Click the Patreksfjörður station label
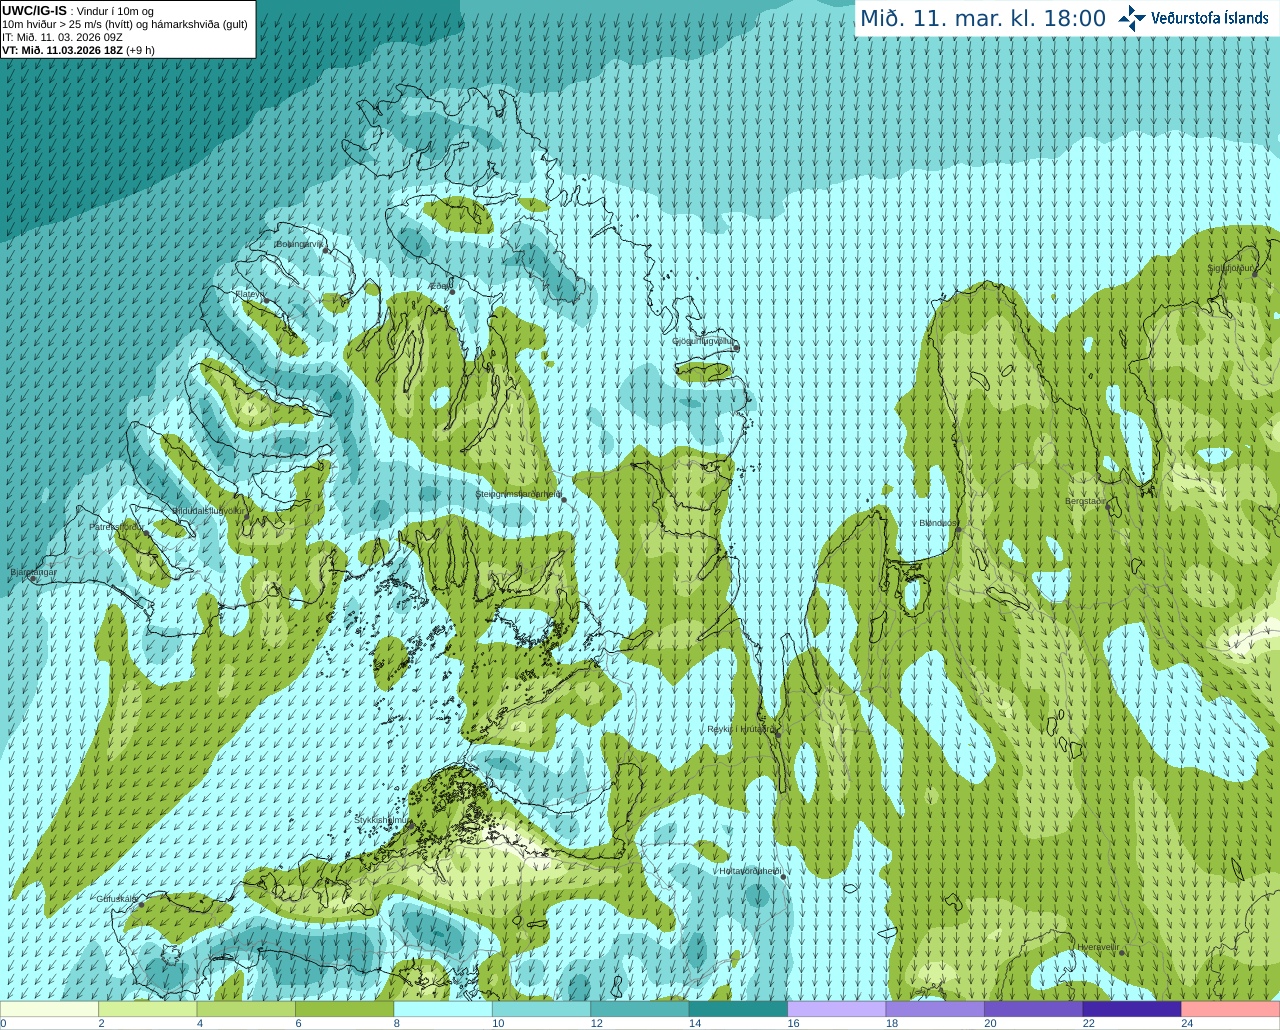The height and width of the screenshot is (1030, 1280). (x=116, y=526)
